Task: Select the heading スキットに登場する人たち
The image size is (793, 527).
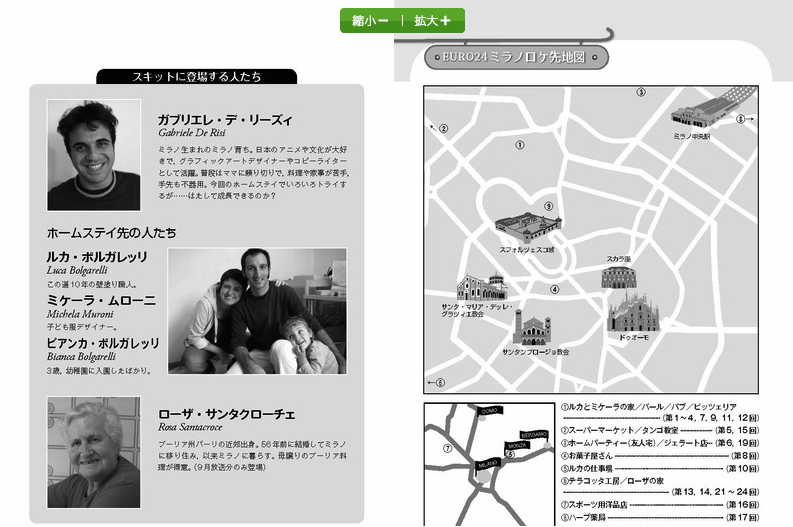Action: (197, 77)
